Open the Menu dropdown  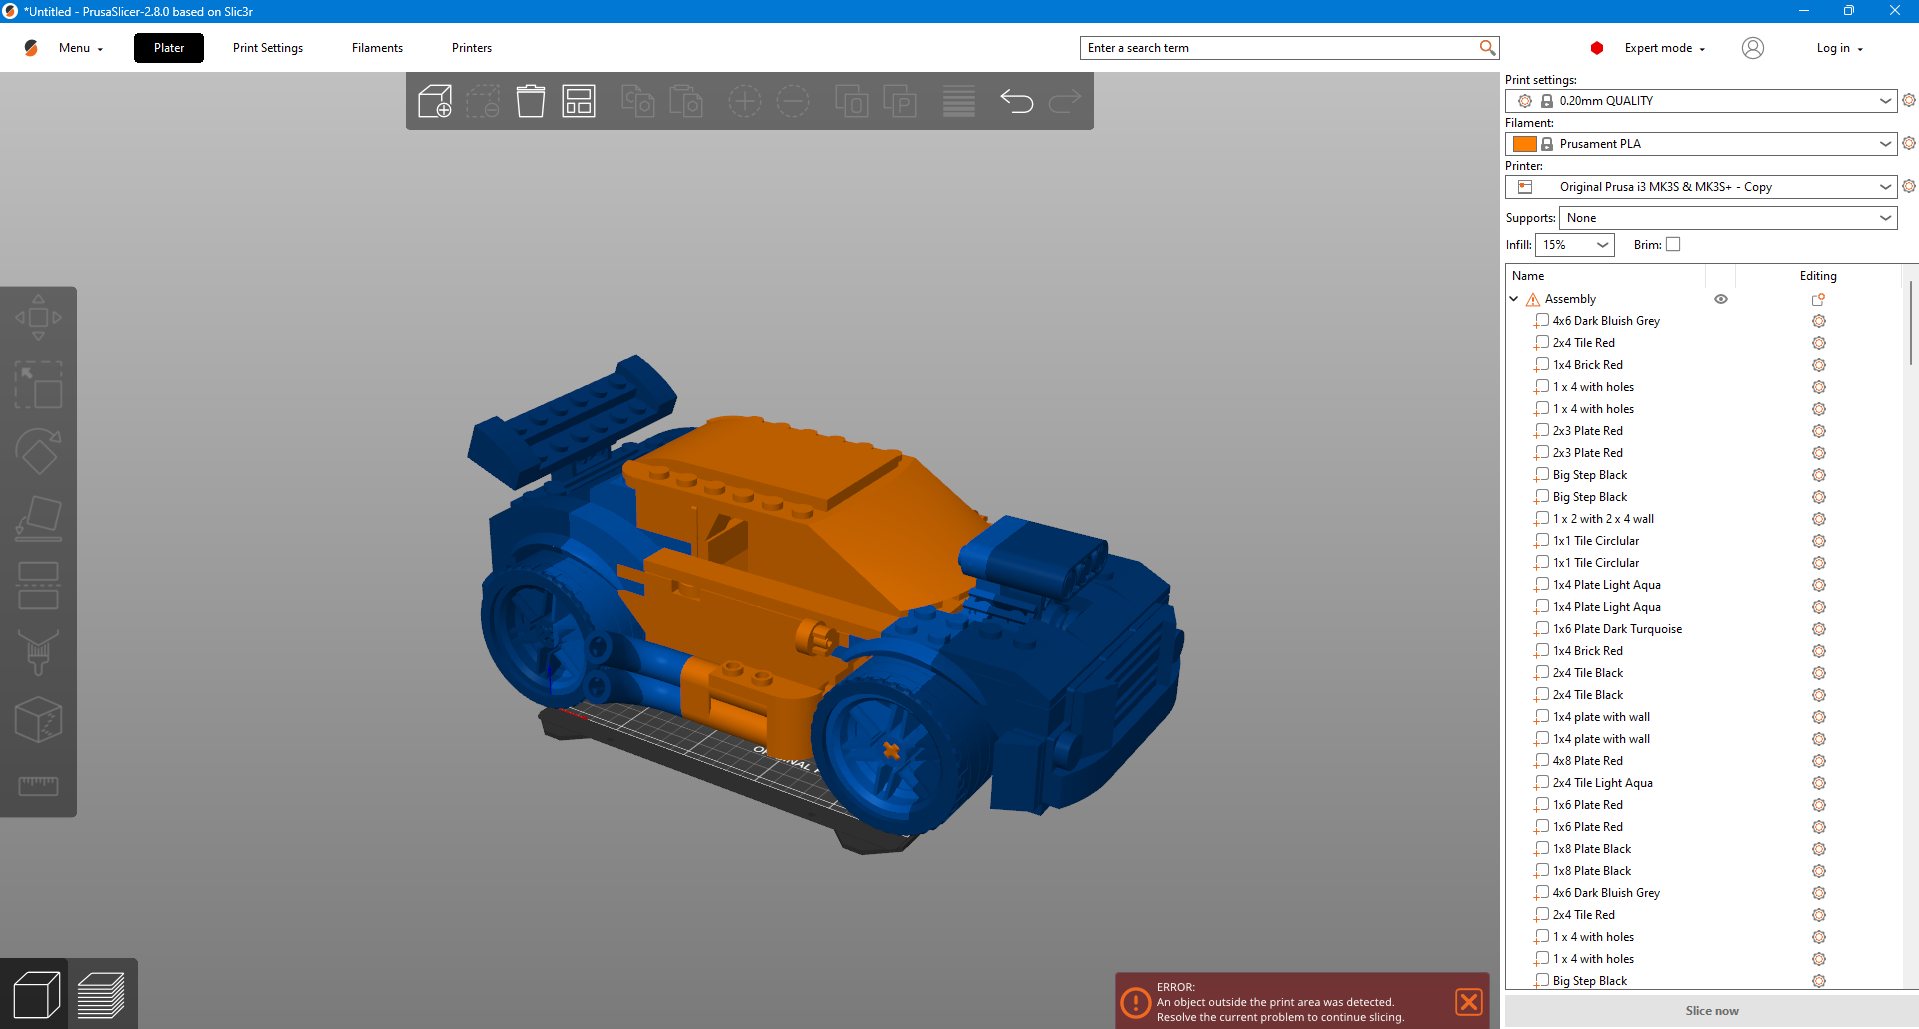80,48
